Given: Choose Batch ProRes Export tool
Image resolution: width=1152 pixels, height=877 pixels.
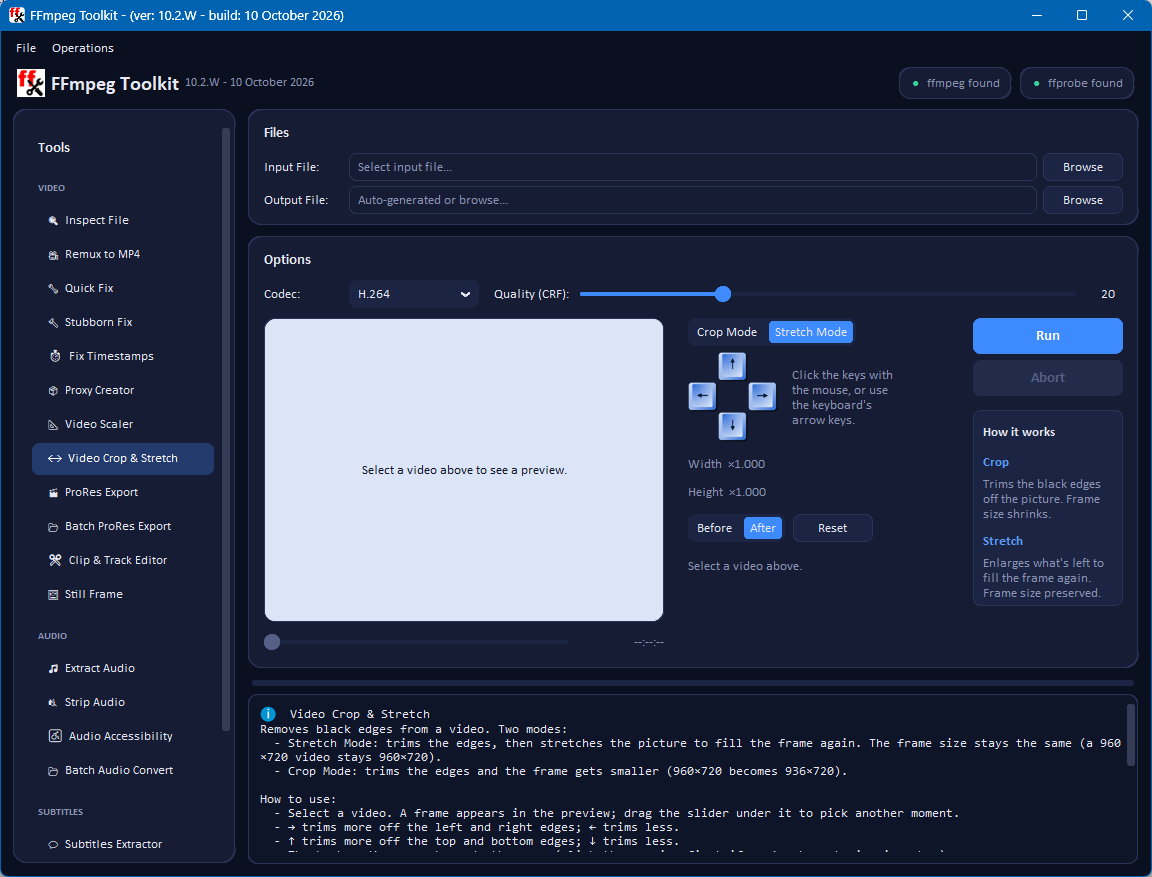Looking at the screenshot, I should [x=123, y=526].
